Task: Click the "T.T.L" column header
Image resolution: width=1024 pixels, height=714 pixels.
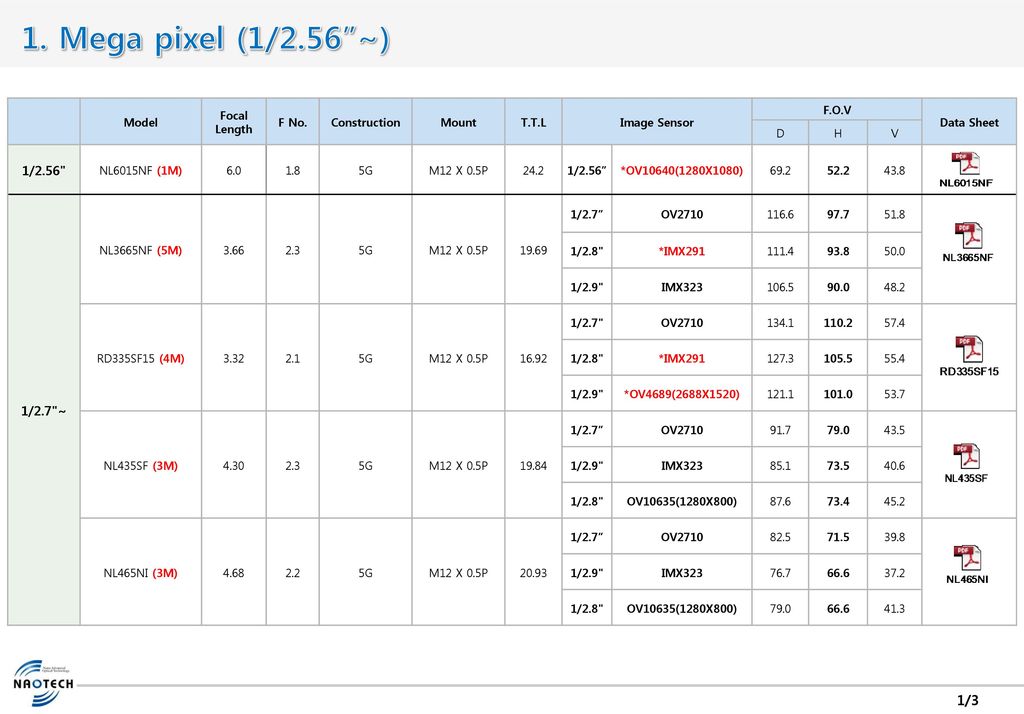Action: tap(534, 122)
